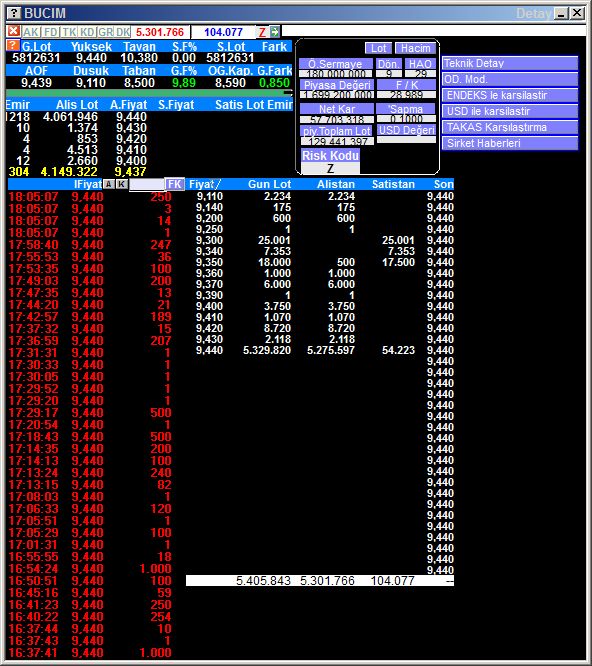Click the green arrow icon beside Z
Viewport: 592px width, 666px height.
(275, 32)
